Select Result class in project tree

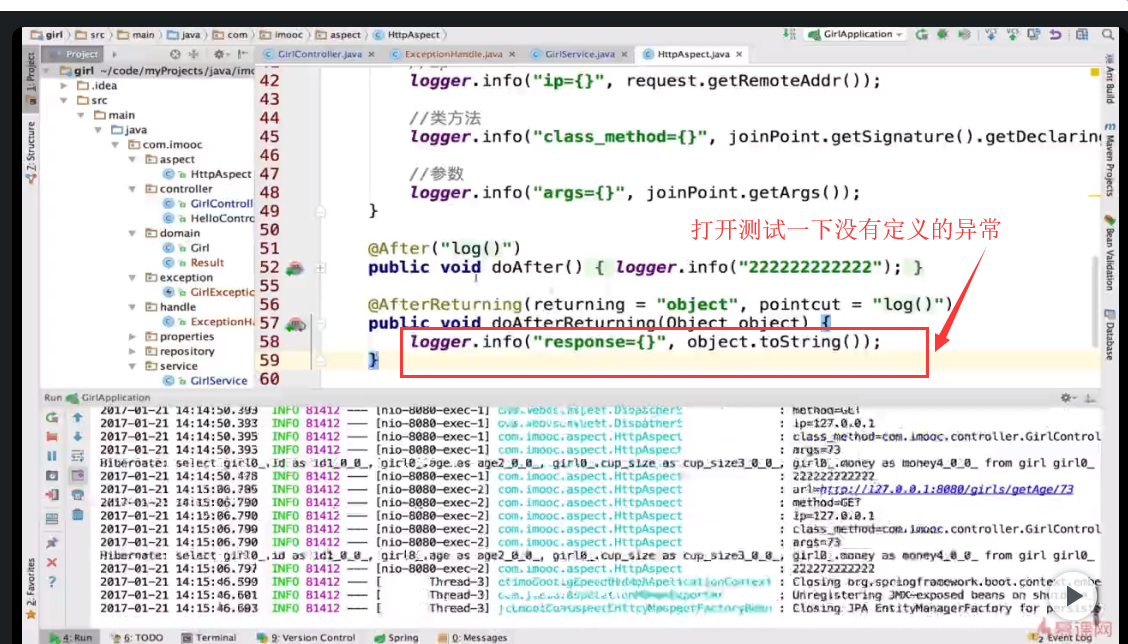coord(207,263)
